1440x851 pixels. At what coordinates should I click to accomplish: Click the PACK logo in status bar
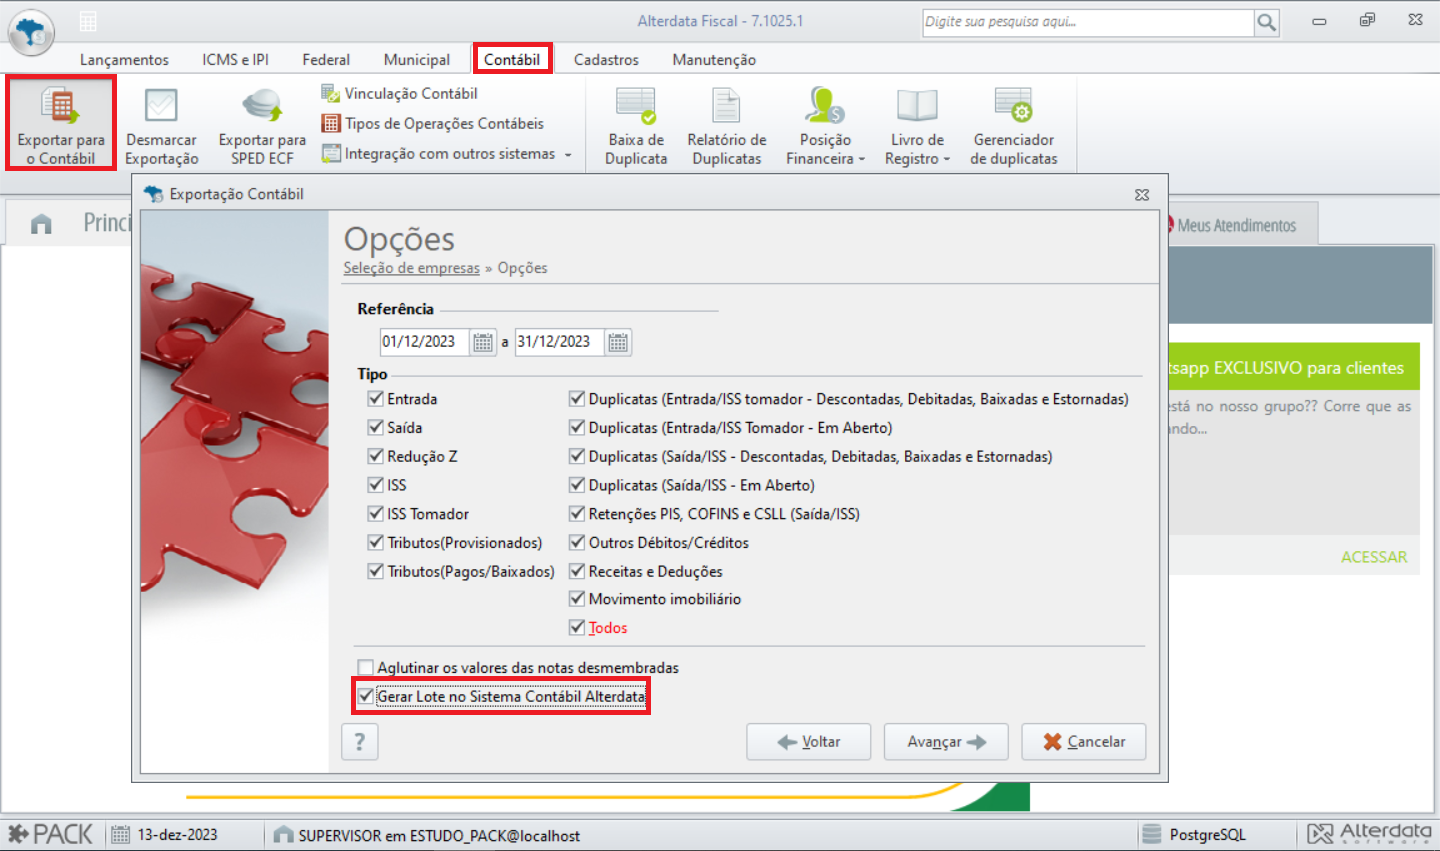point(50,834)
